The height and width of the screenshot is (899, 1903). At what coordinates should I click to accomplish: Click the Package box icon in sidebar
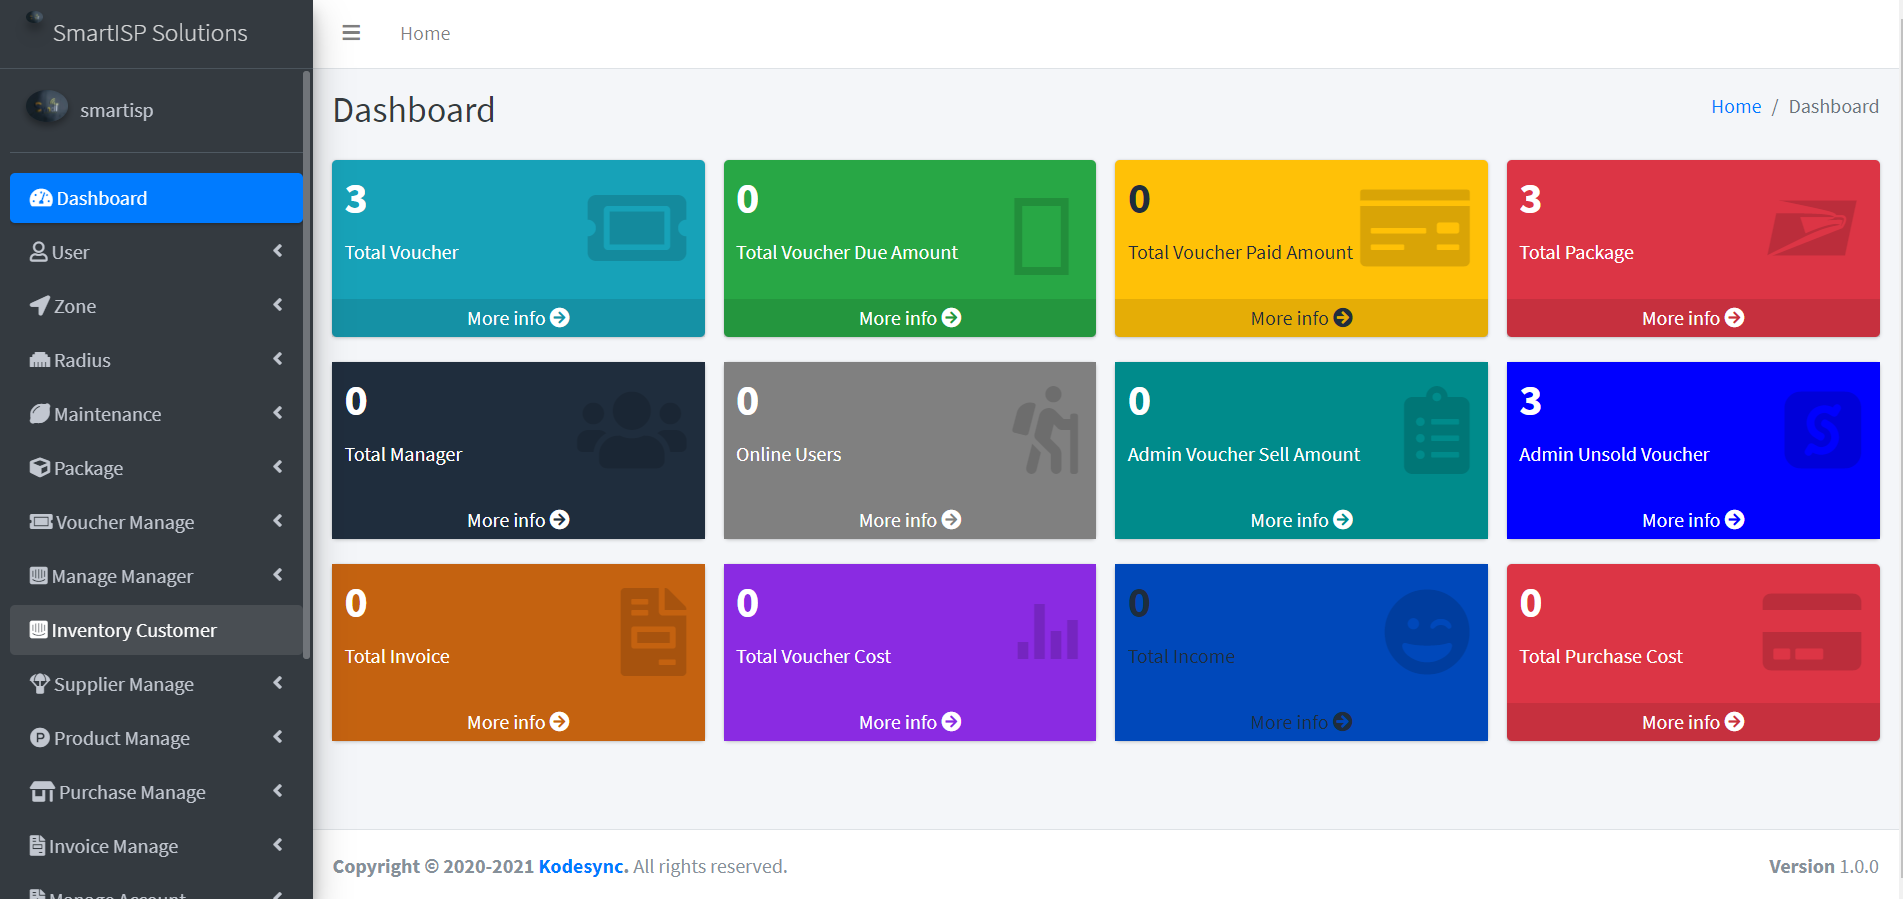(x=40, y=468)
